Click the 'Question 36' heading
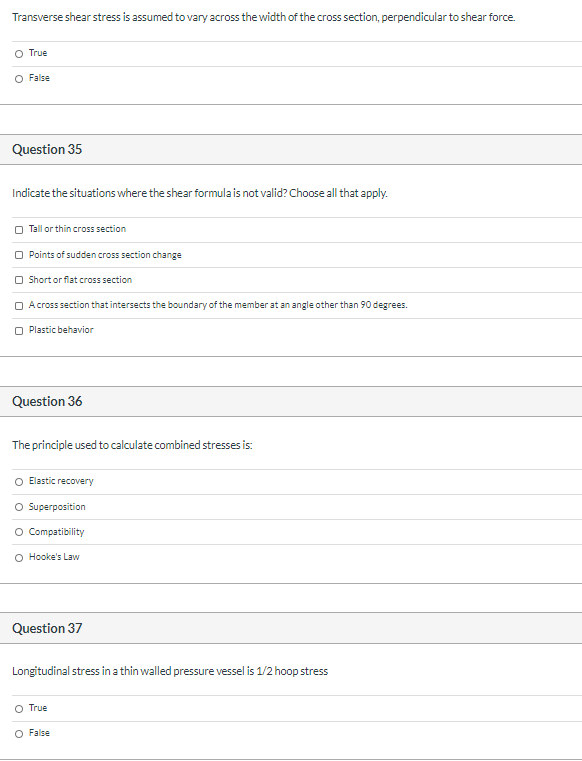582x761 pixels. 47,401
